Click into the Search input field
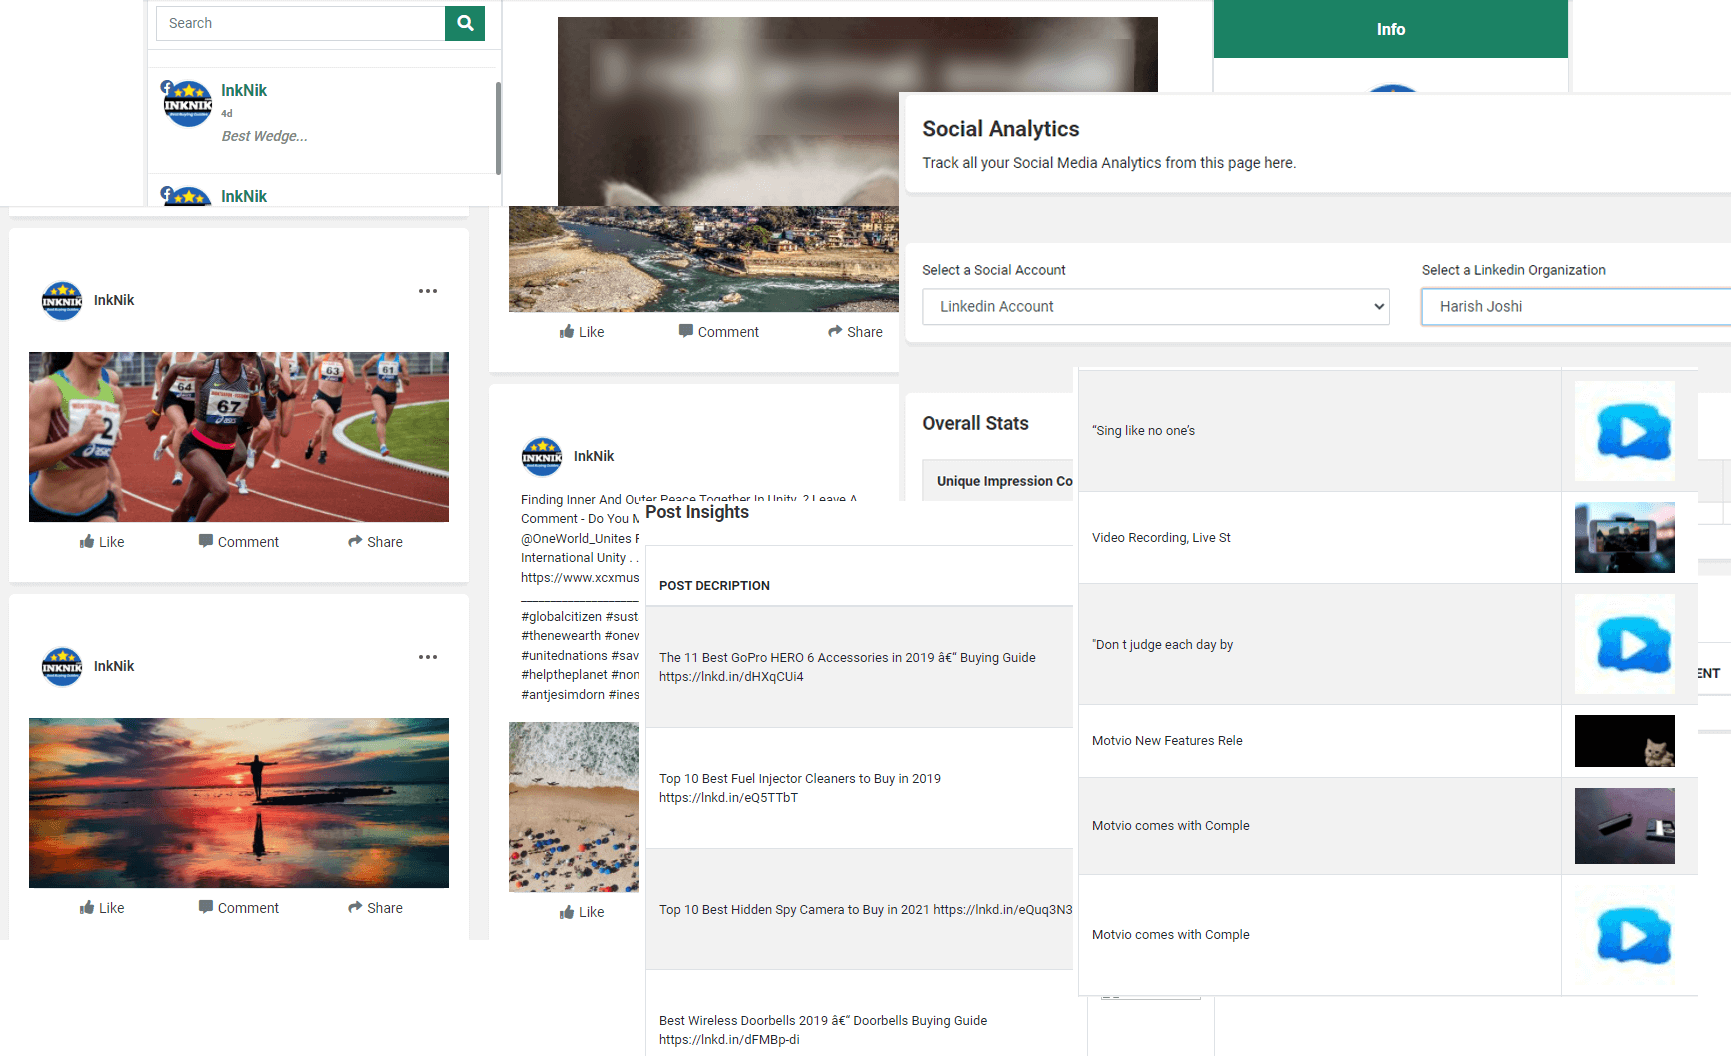Viewport: 1731px width, 1056px height. click(300, 23)
